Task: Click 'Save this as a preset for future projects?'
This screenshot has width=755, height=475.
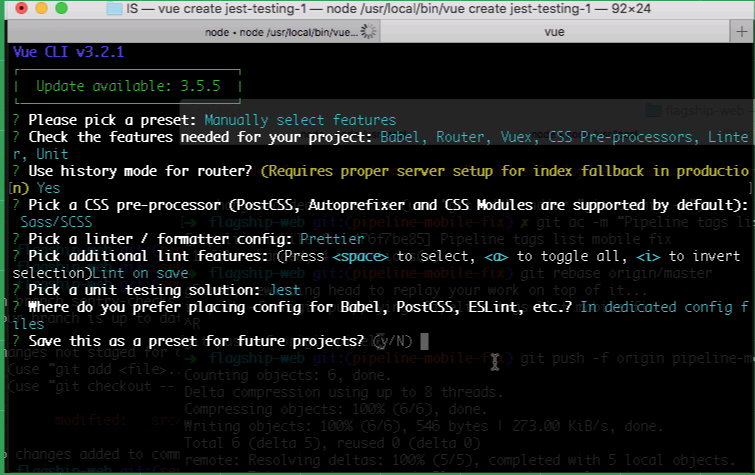Action: point(196,341)
